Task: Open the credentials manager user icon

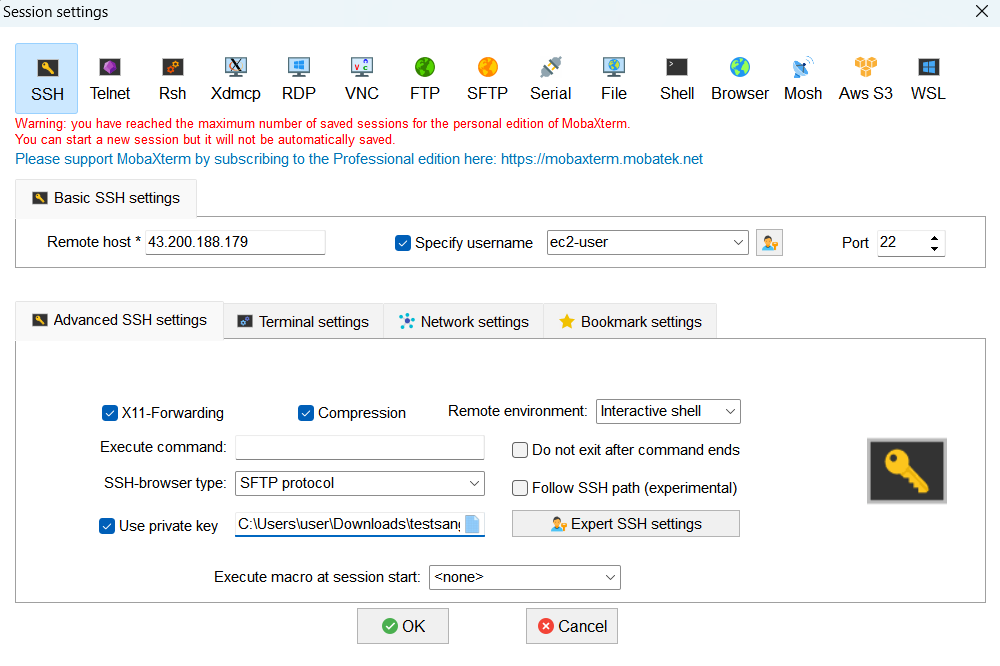Action: [x=769, y=242]
